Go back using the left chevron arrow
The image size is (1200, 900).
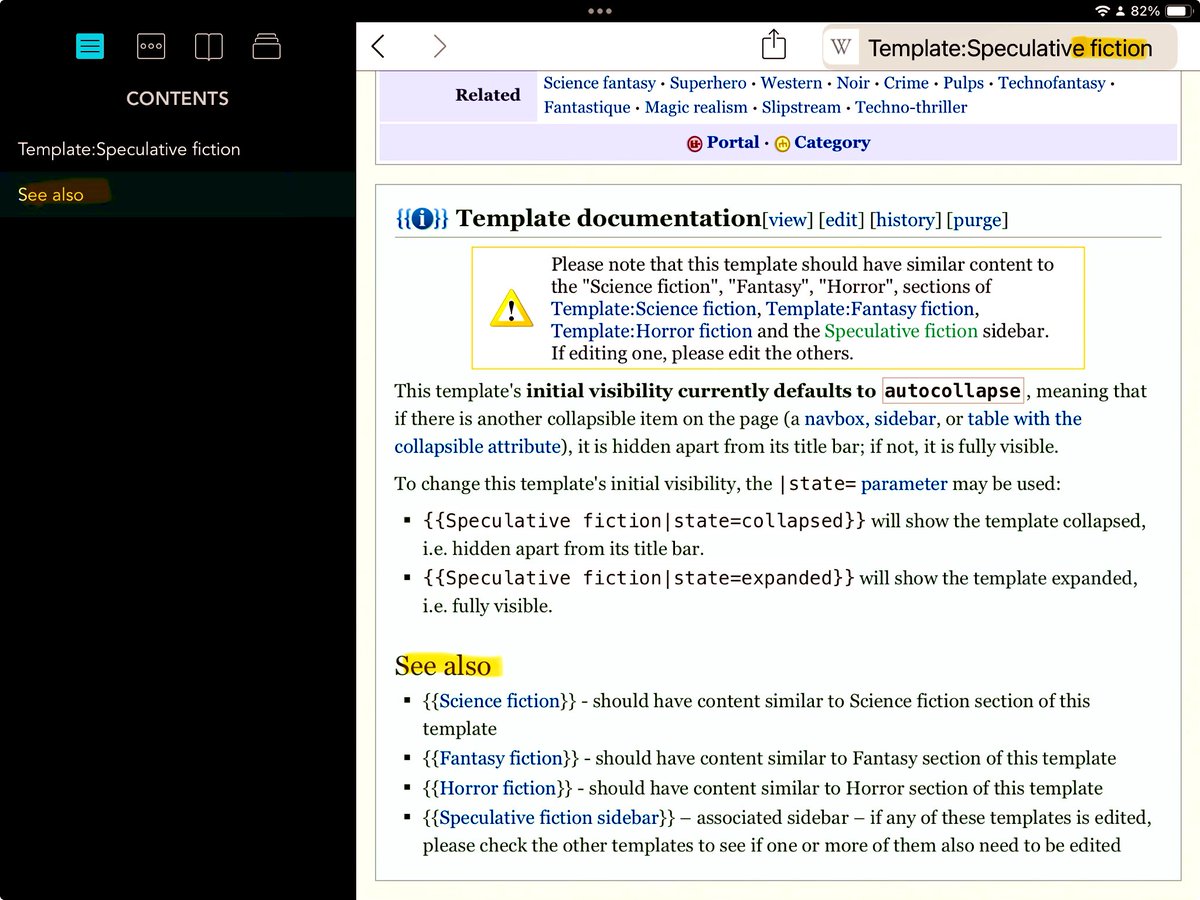point(378,45)
